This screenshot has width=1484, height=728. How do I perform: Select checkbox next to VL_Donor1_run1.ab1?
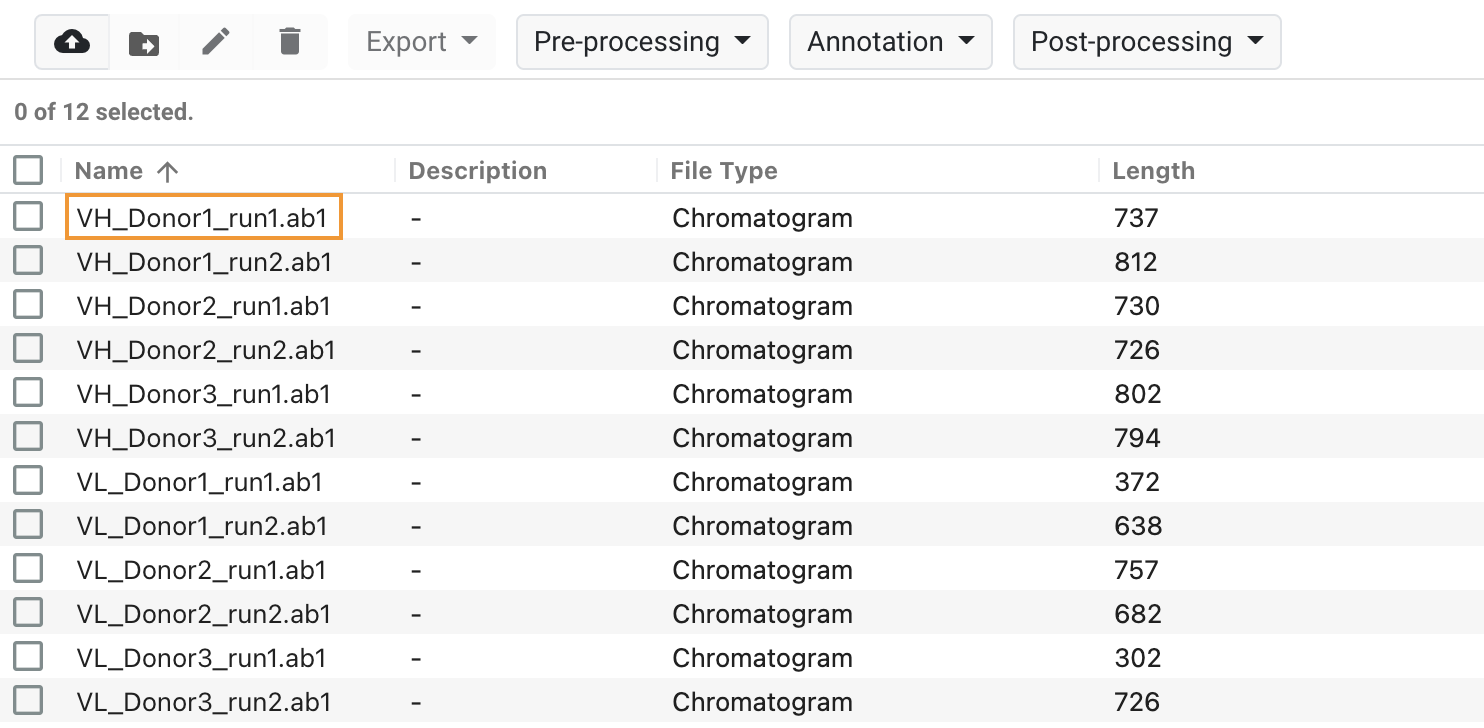[28, 481]
